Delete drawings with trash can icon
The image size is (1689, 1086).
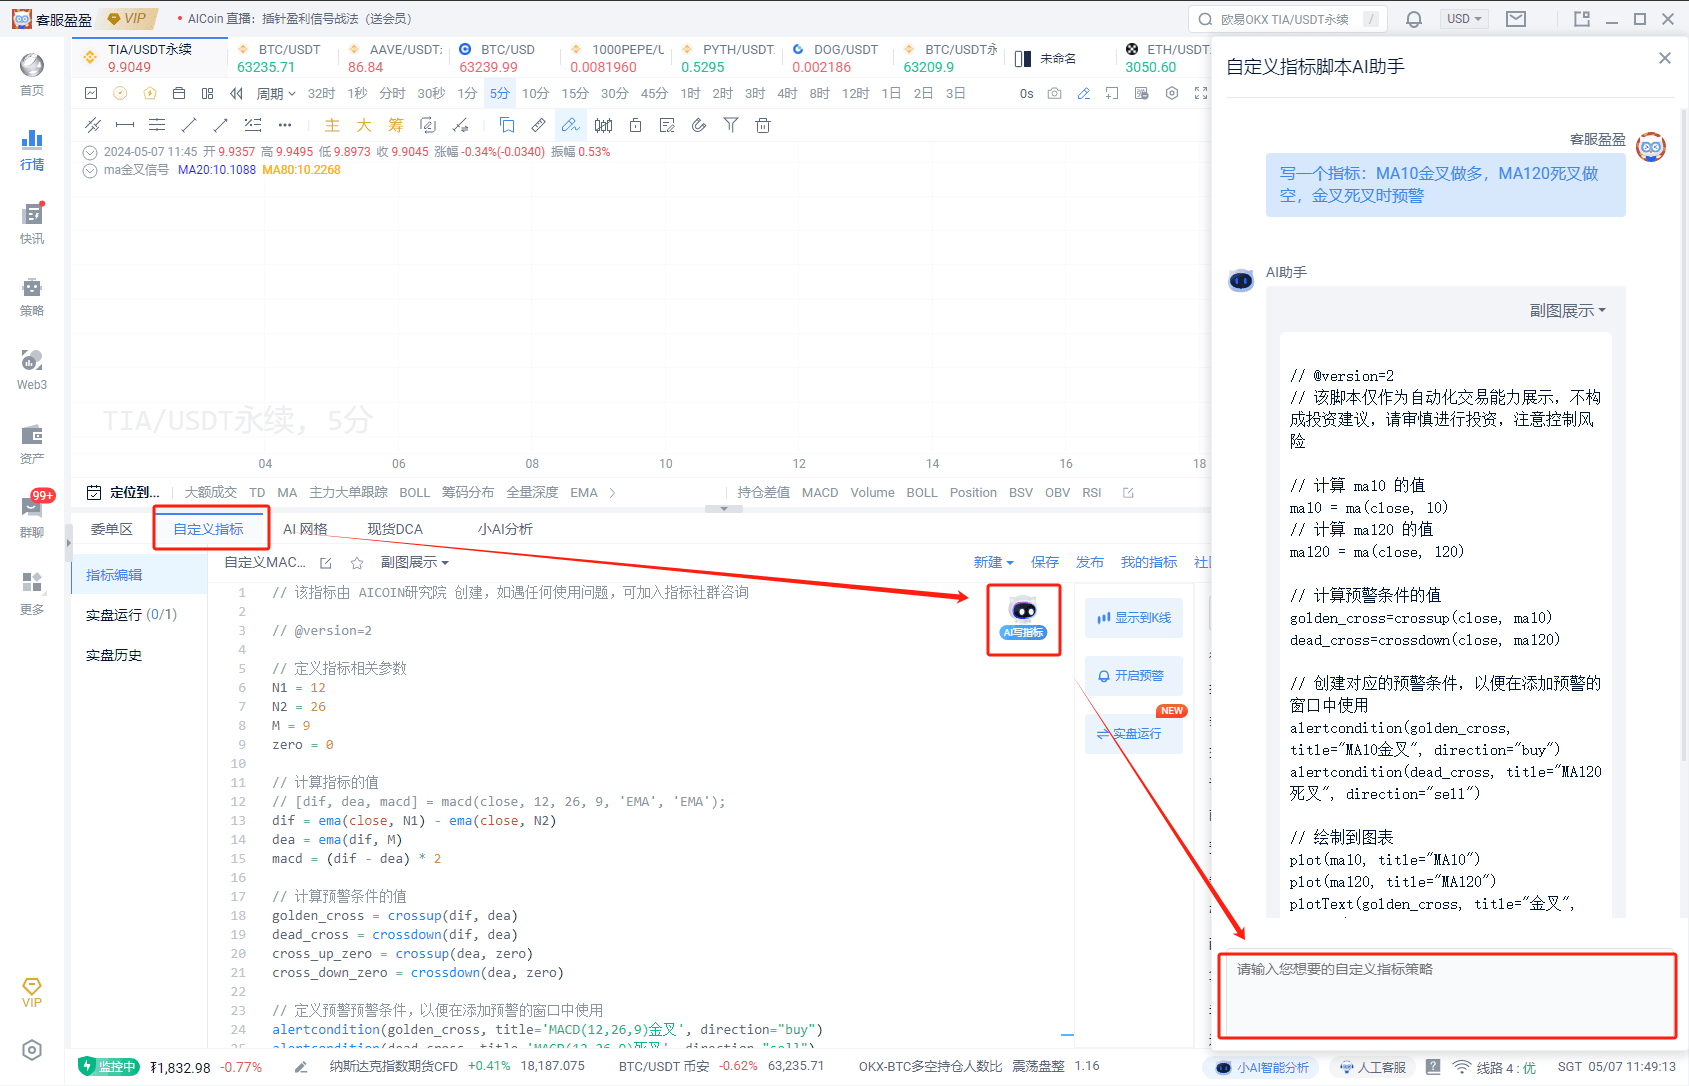(x=763, y=125)
